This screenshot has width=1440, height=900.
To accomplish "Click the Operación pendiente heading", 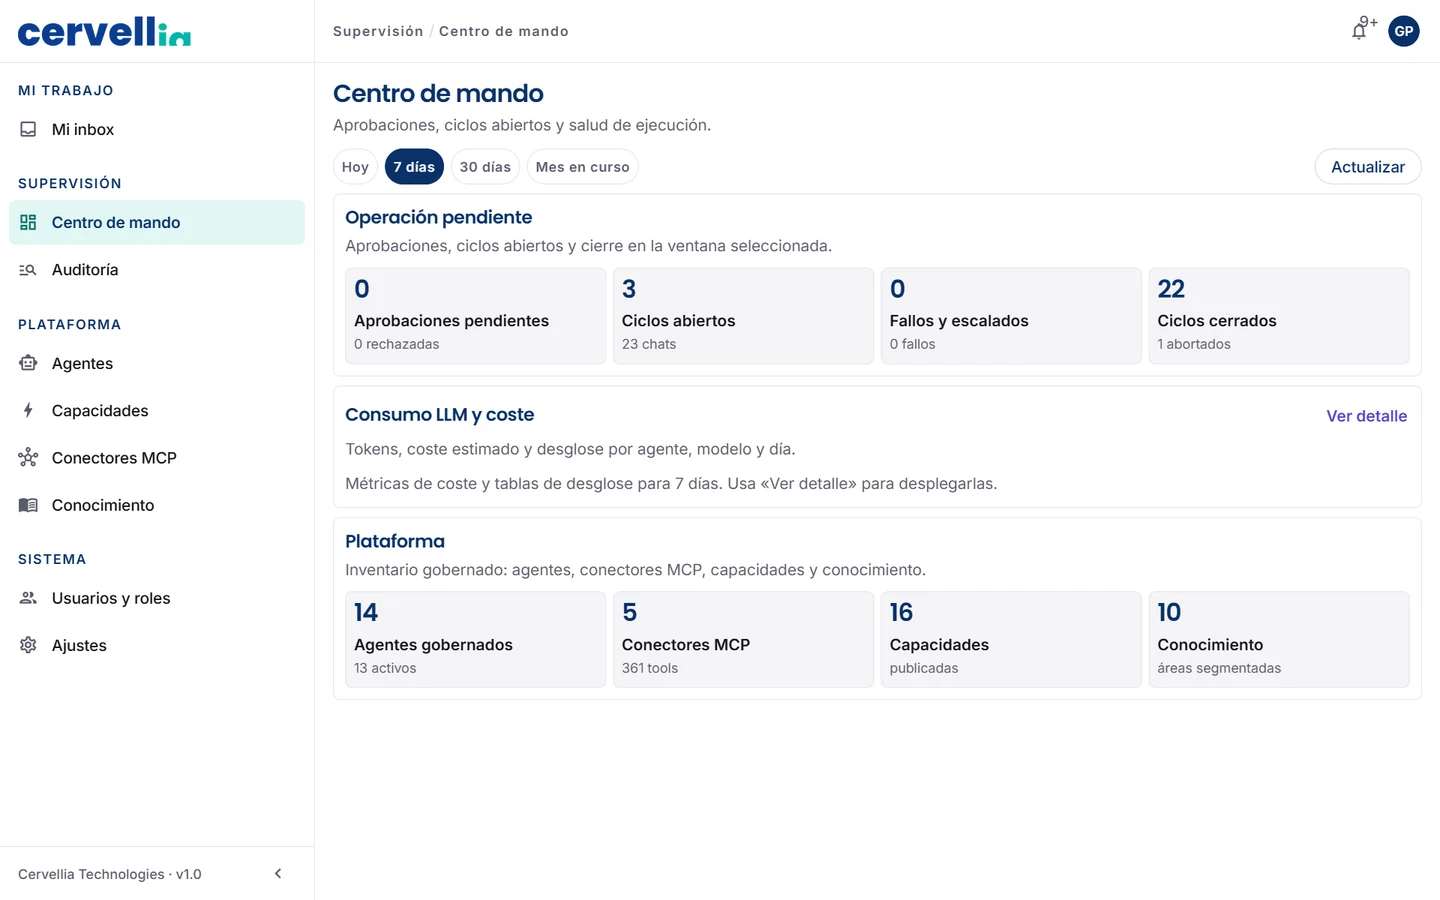I will [x=438, y=217].
